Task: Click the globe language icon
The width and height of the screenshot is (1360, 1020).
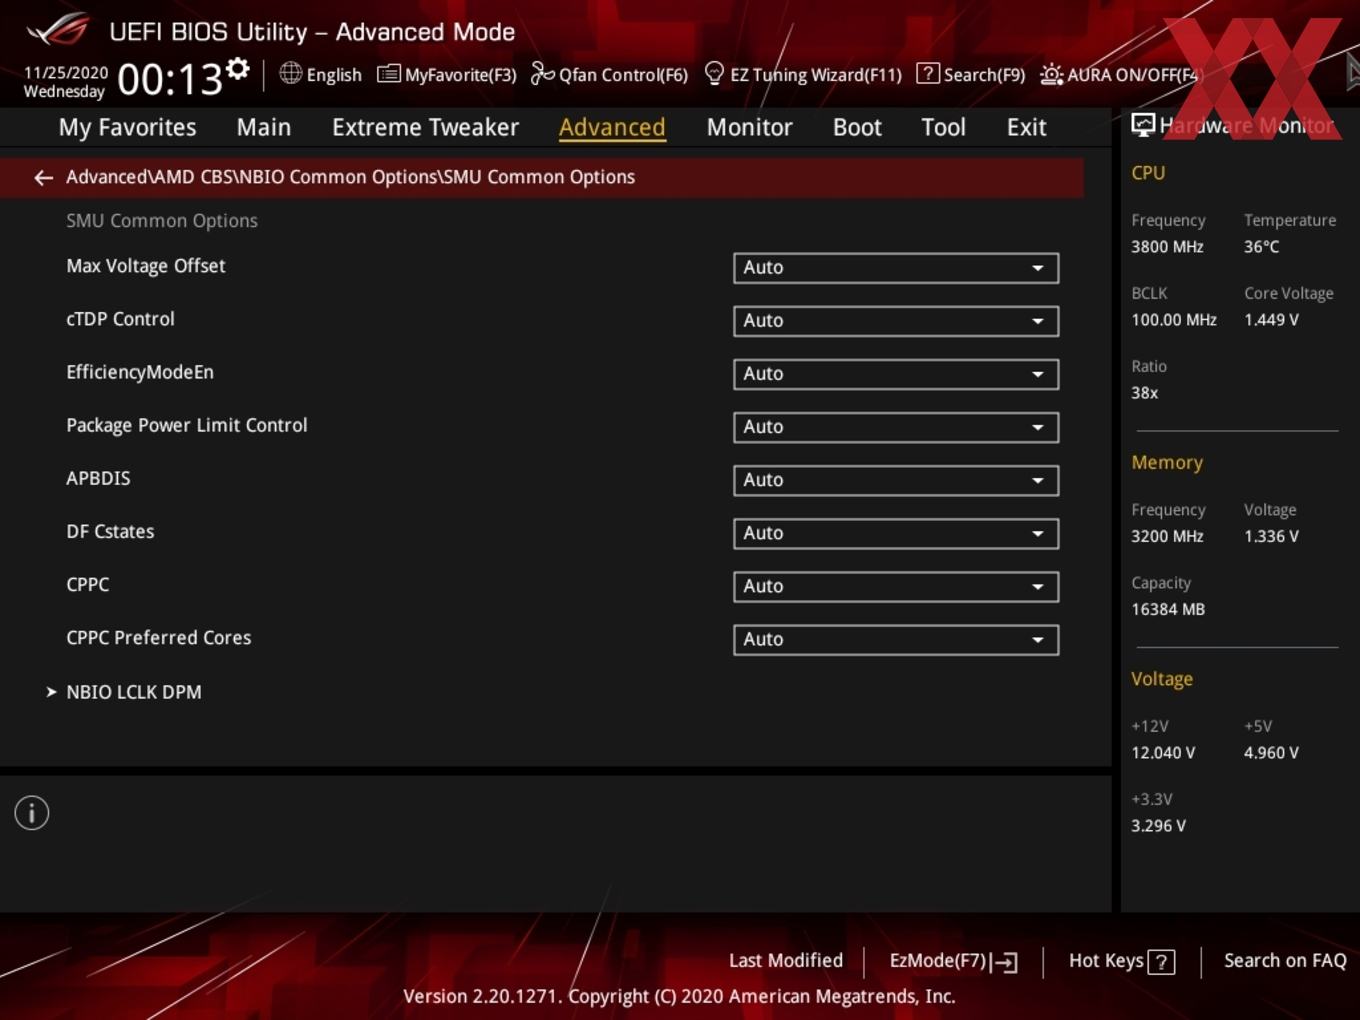Action: click(290, 73)
